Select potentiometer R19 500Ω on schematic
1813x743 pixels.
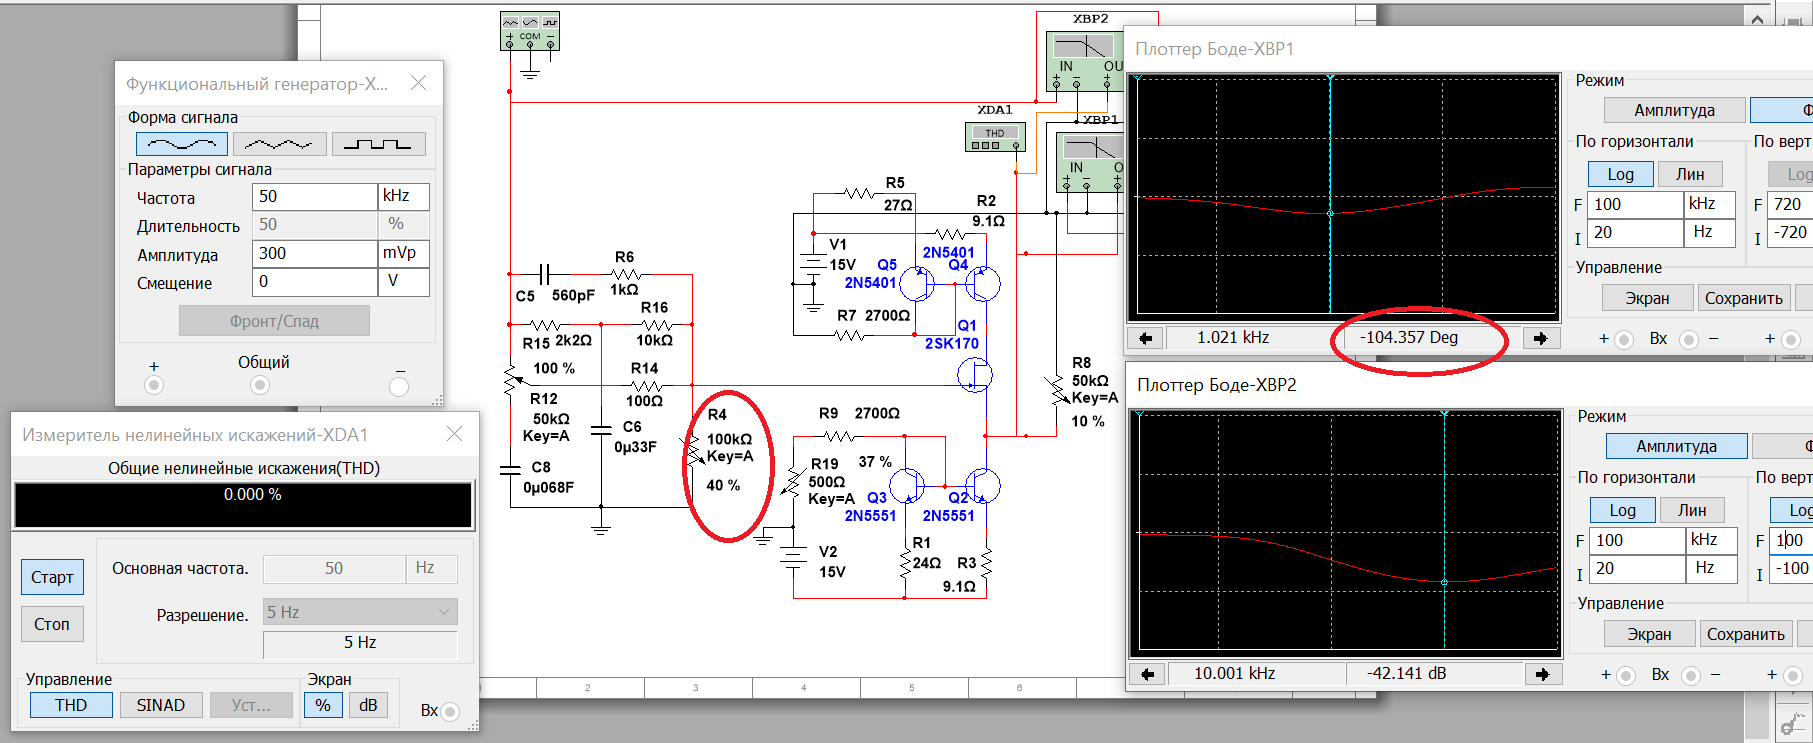pyautogui.click(x=795, y=483)
